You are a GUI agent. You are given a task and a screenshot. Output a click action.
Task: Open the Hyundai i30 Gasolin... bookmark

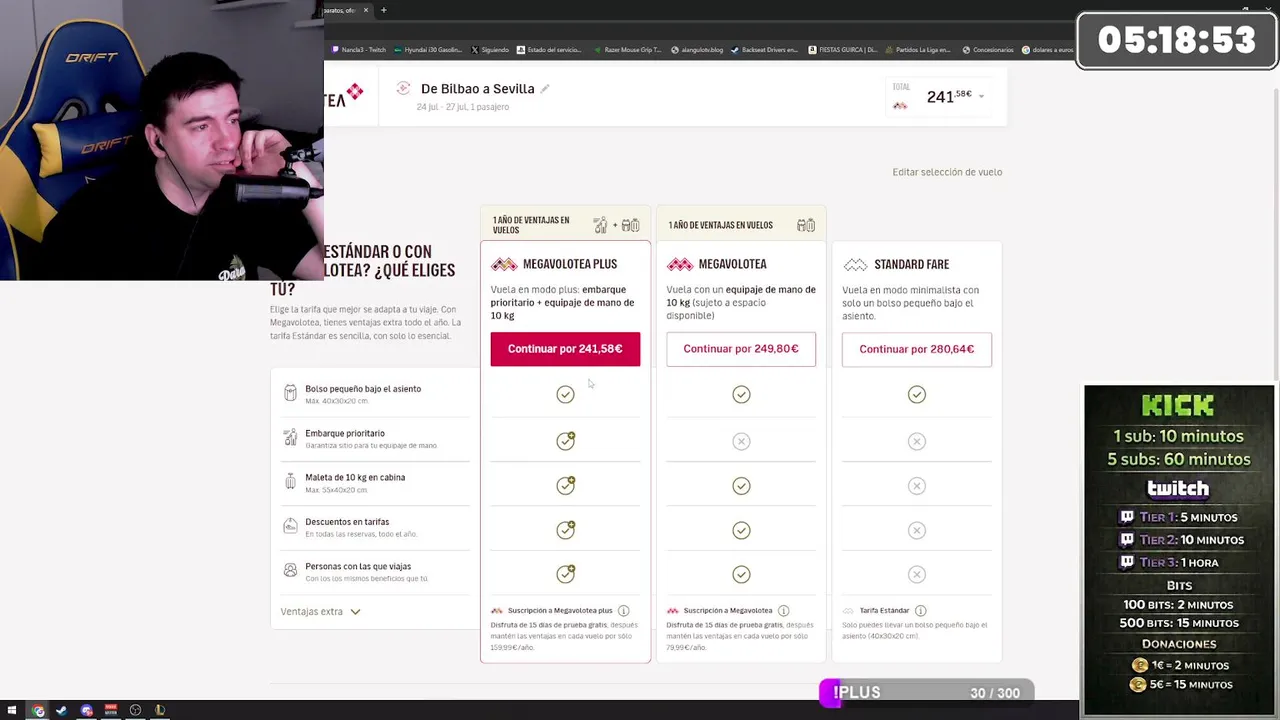428,50
